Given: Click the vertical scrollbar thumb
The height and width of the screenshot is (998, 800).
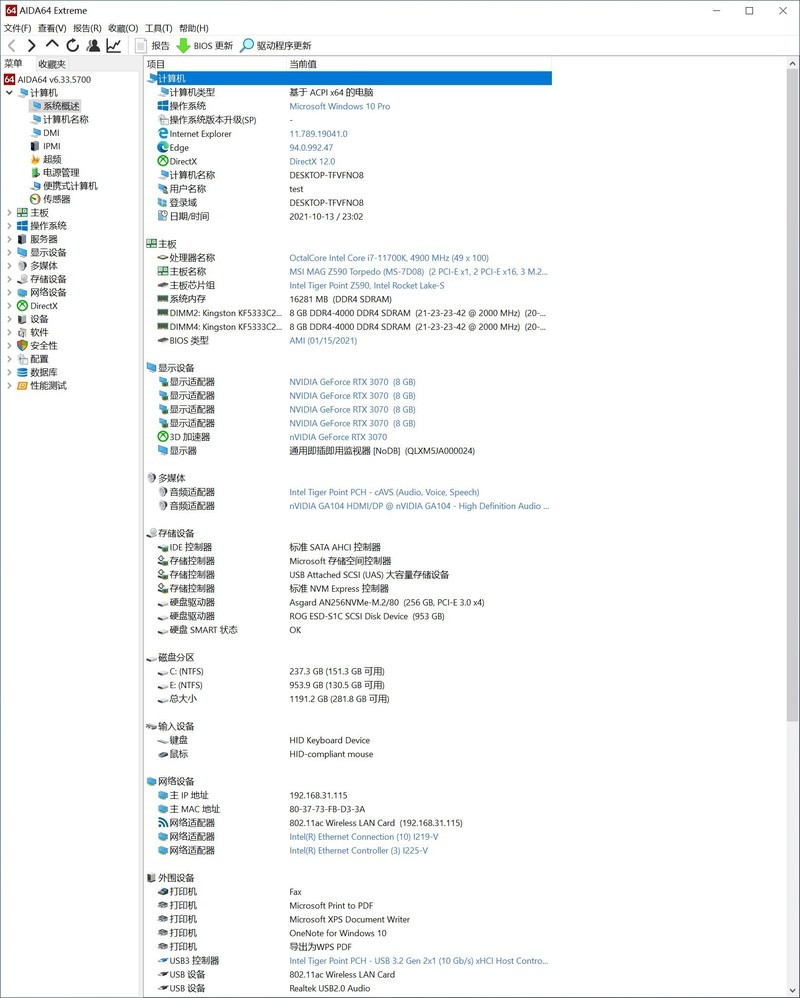Looking at the screenshot, I should 792,396.
